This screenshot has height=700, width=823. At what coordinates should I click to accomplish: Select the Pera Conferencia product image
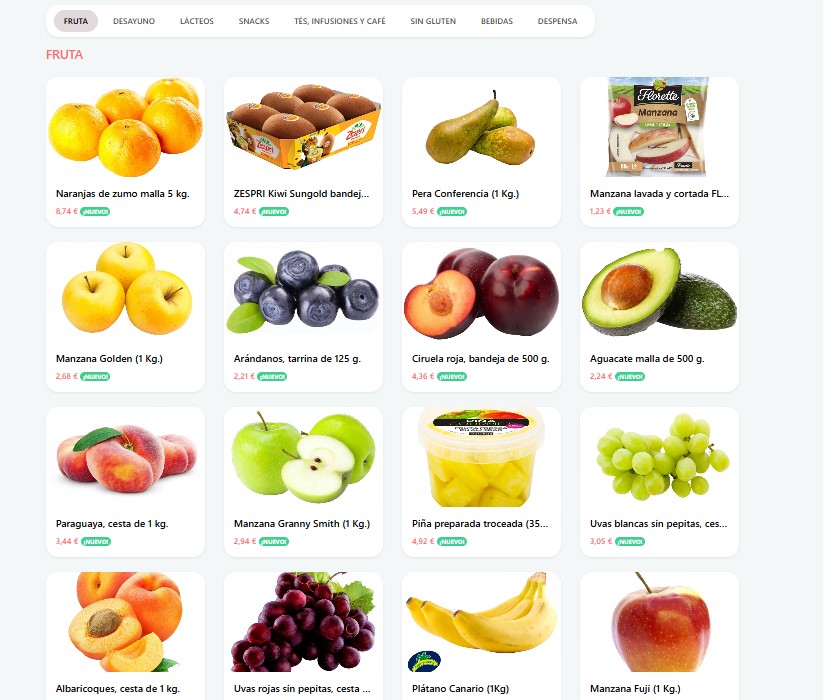coord(481,128)
